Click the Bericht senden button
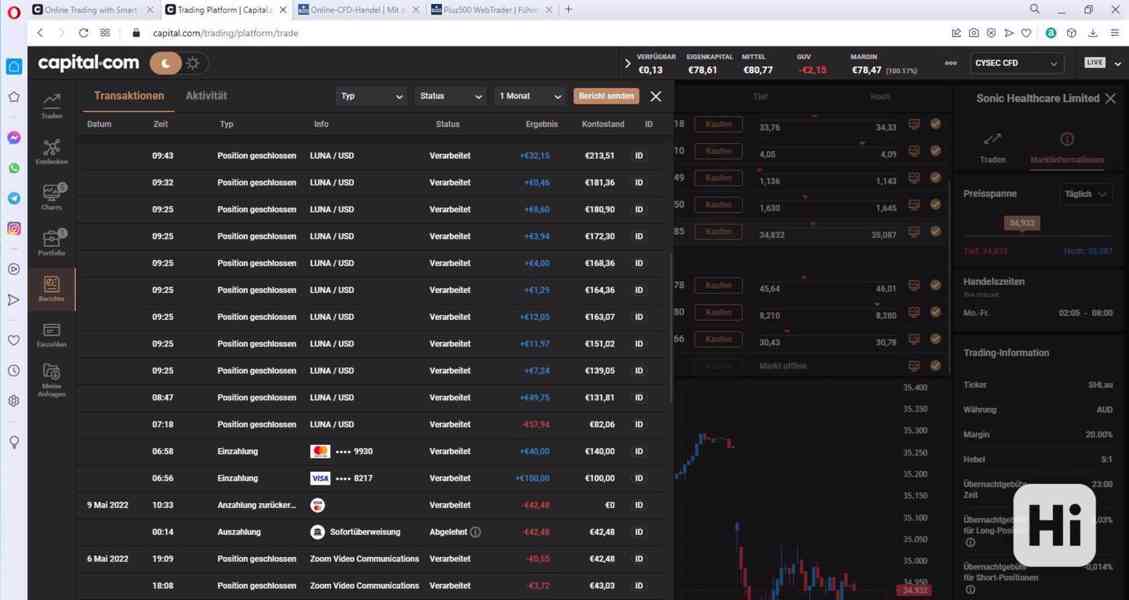This screenshot has width=1129, height=600. point(606,96)
